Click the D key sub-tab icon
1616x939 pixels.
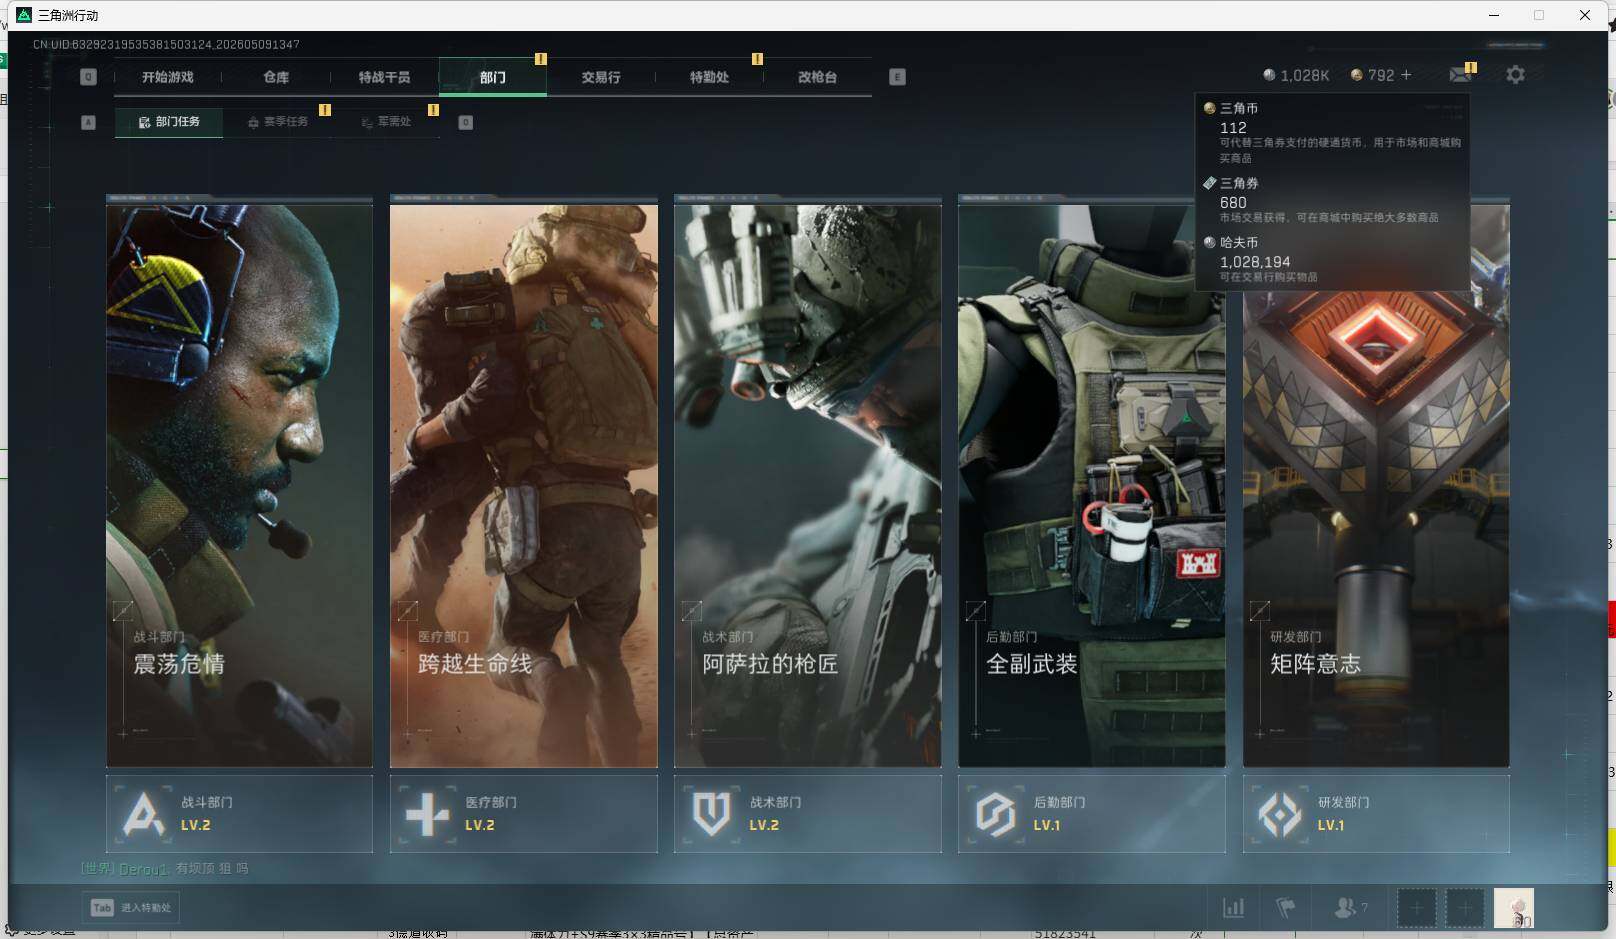465,122
